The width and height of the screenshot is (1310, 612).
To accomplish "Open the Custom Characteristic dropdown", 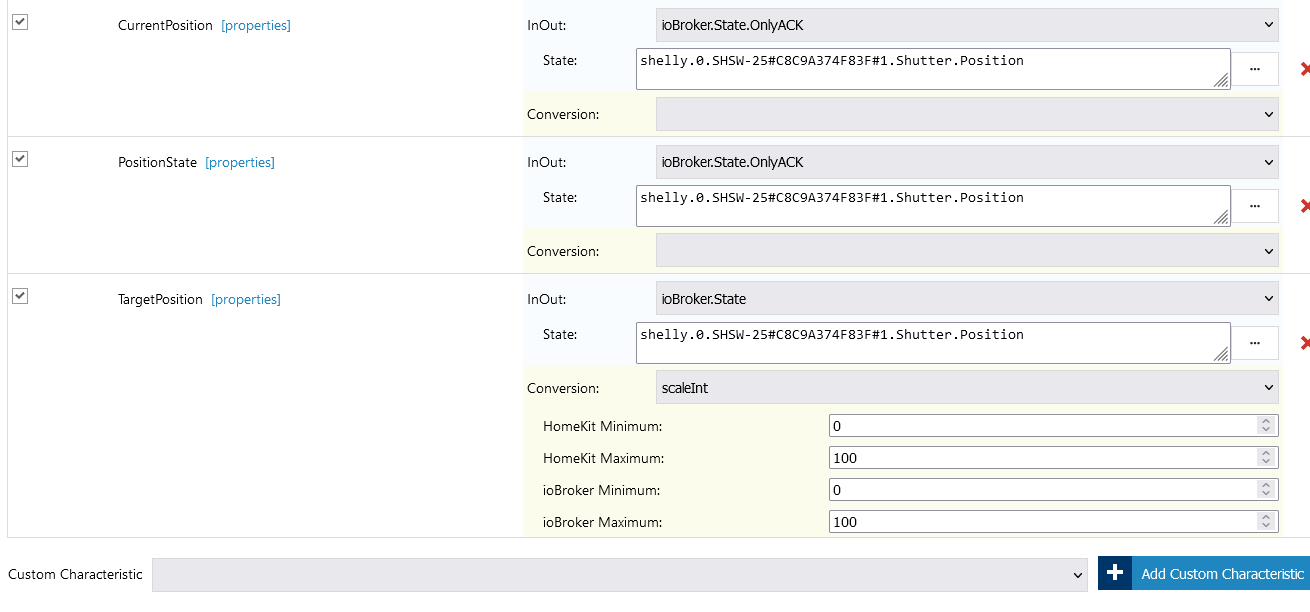I will [x=619, y=575].
